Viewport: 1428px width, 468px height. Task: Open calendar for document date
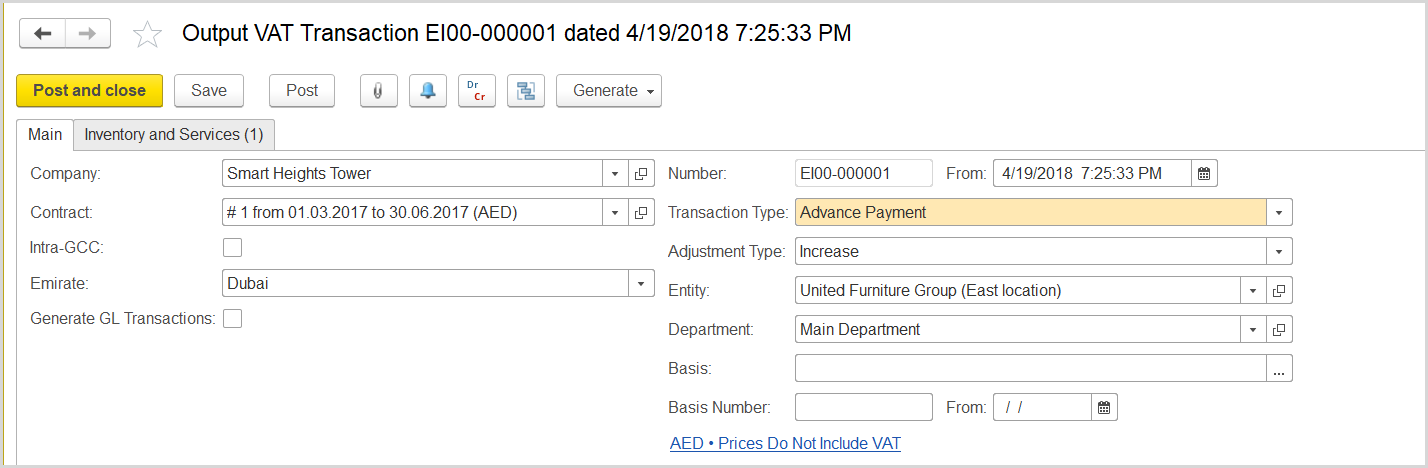1204,174
